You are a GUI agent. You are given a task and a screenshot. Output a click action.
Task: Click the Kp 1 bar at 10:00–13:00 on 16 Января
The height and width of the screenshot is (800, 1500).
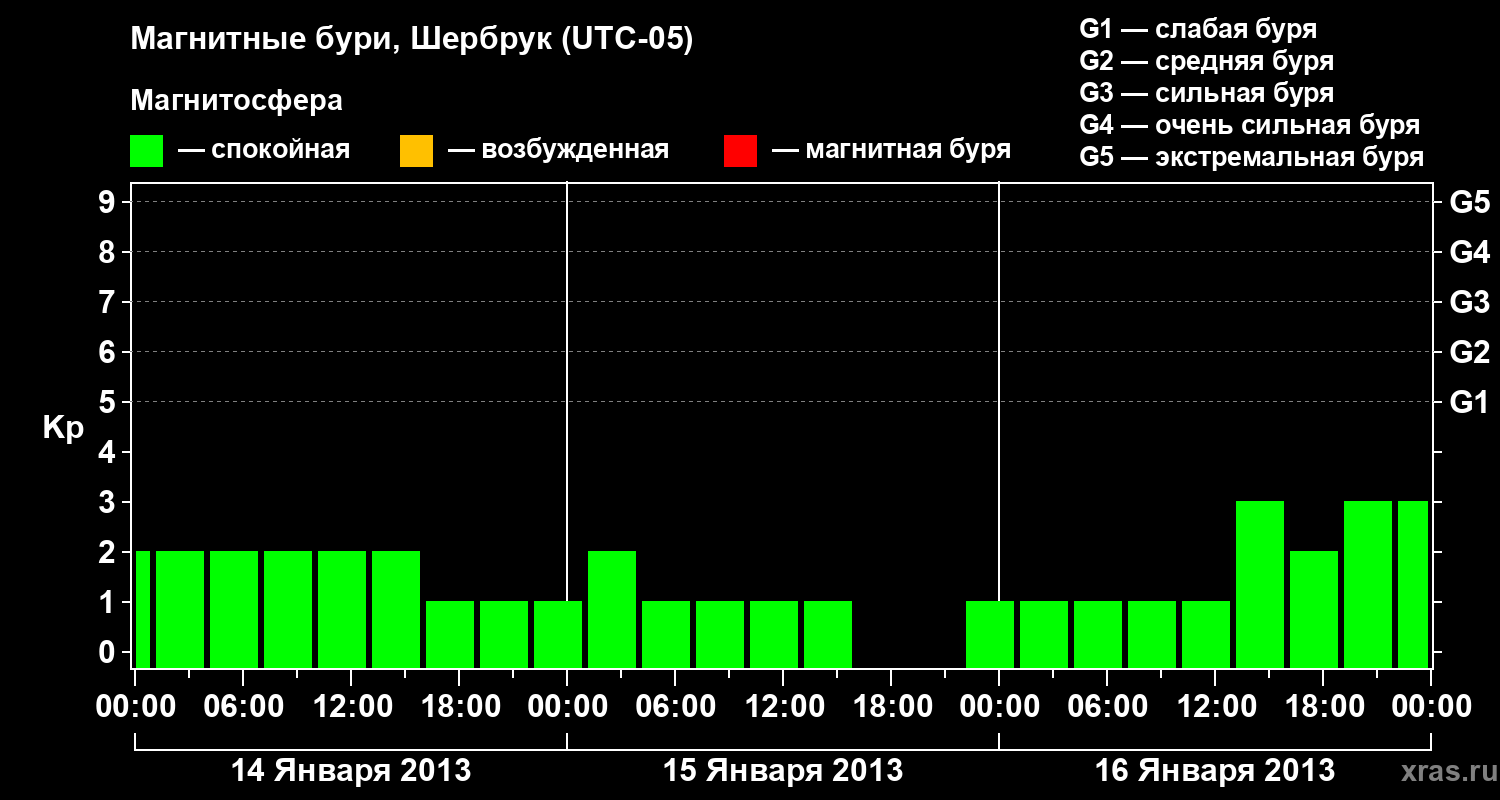1206,634
